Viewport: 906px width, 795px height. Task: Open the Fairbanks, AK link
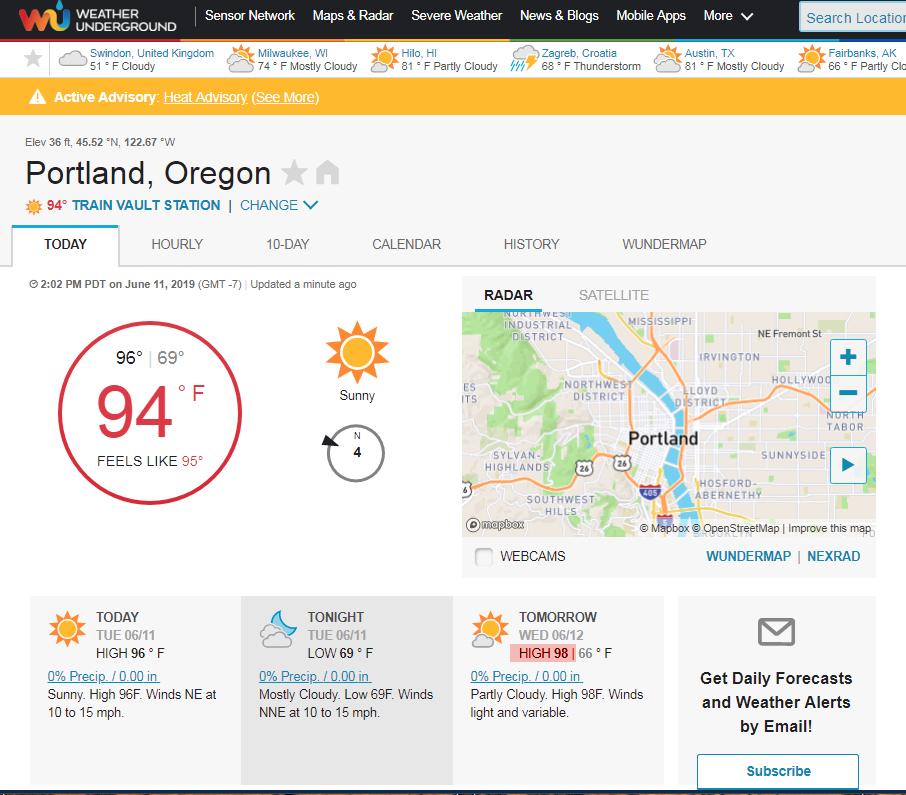click(862, 53)
